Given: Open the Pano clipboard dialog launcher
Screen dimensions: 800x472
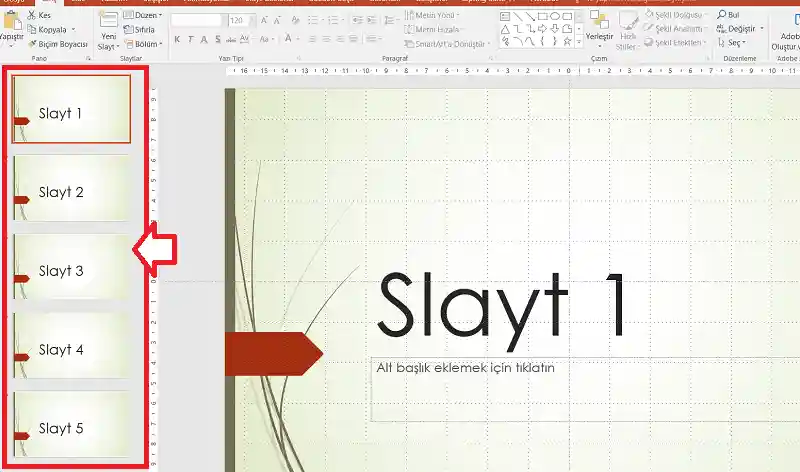Looking at the screenshot, I should tap(88, 59).
